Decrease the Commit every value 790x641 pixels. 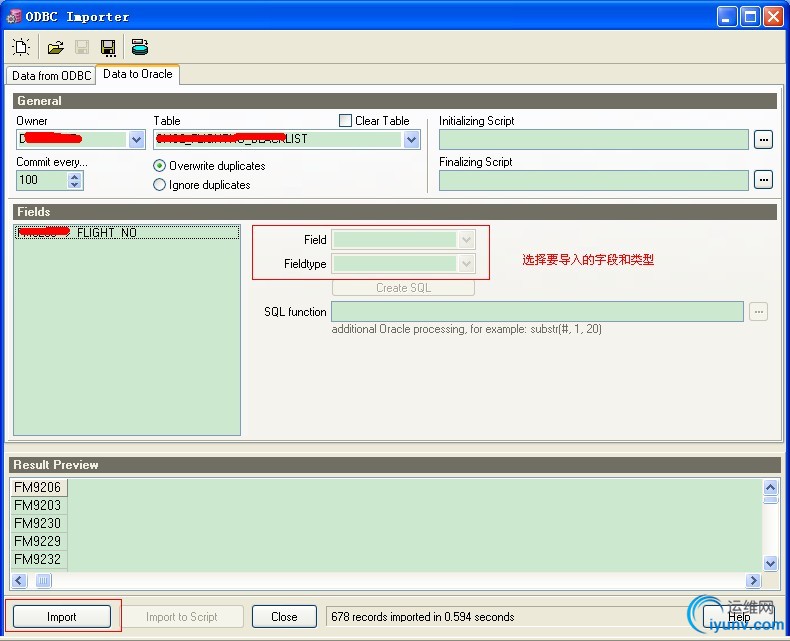tap(75, 184)
